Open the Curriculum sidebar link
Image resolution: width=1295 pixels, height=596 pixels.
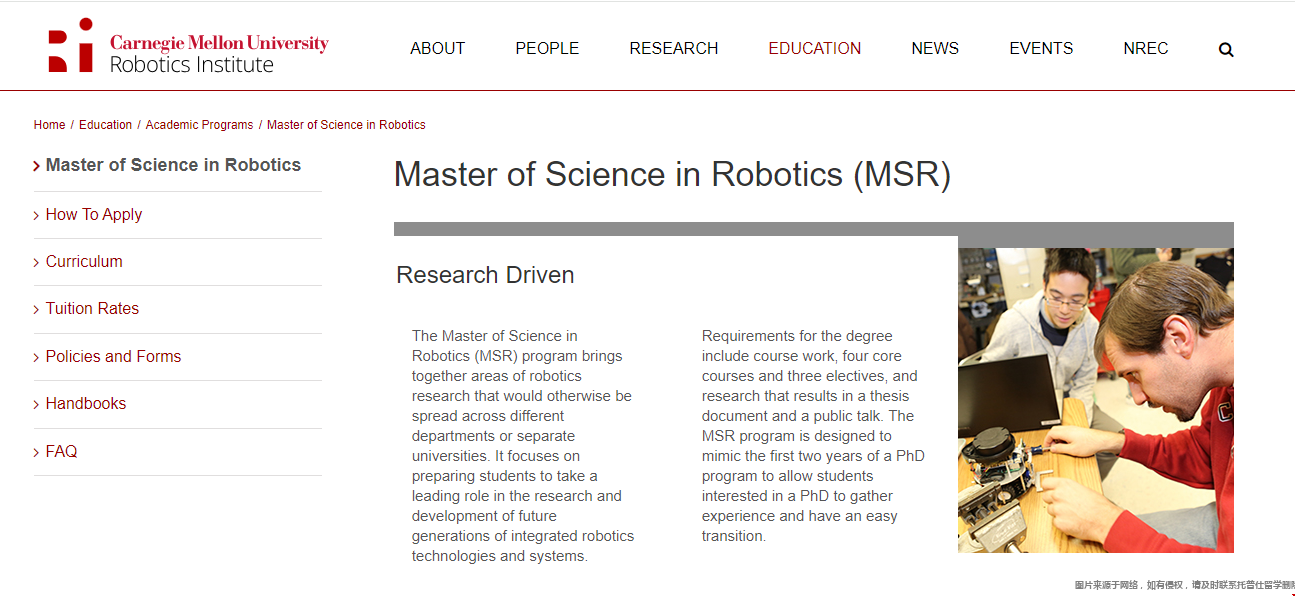84,261
